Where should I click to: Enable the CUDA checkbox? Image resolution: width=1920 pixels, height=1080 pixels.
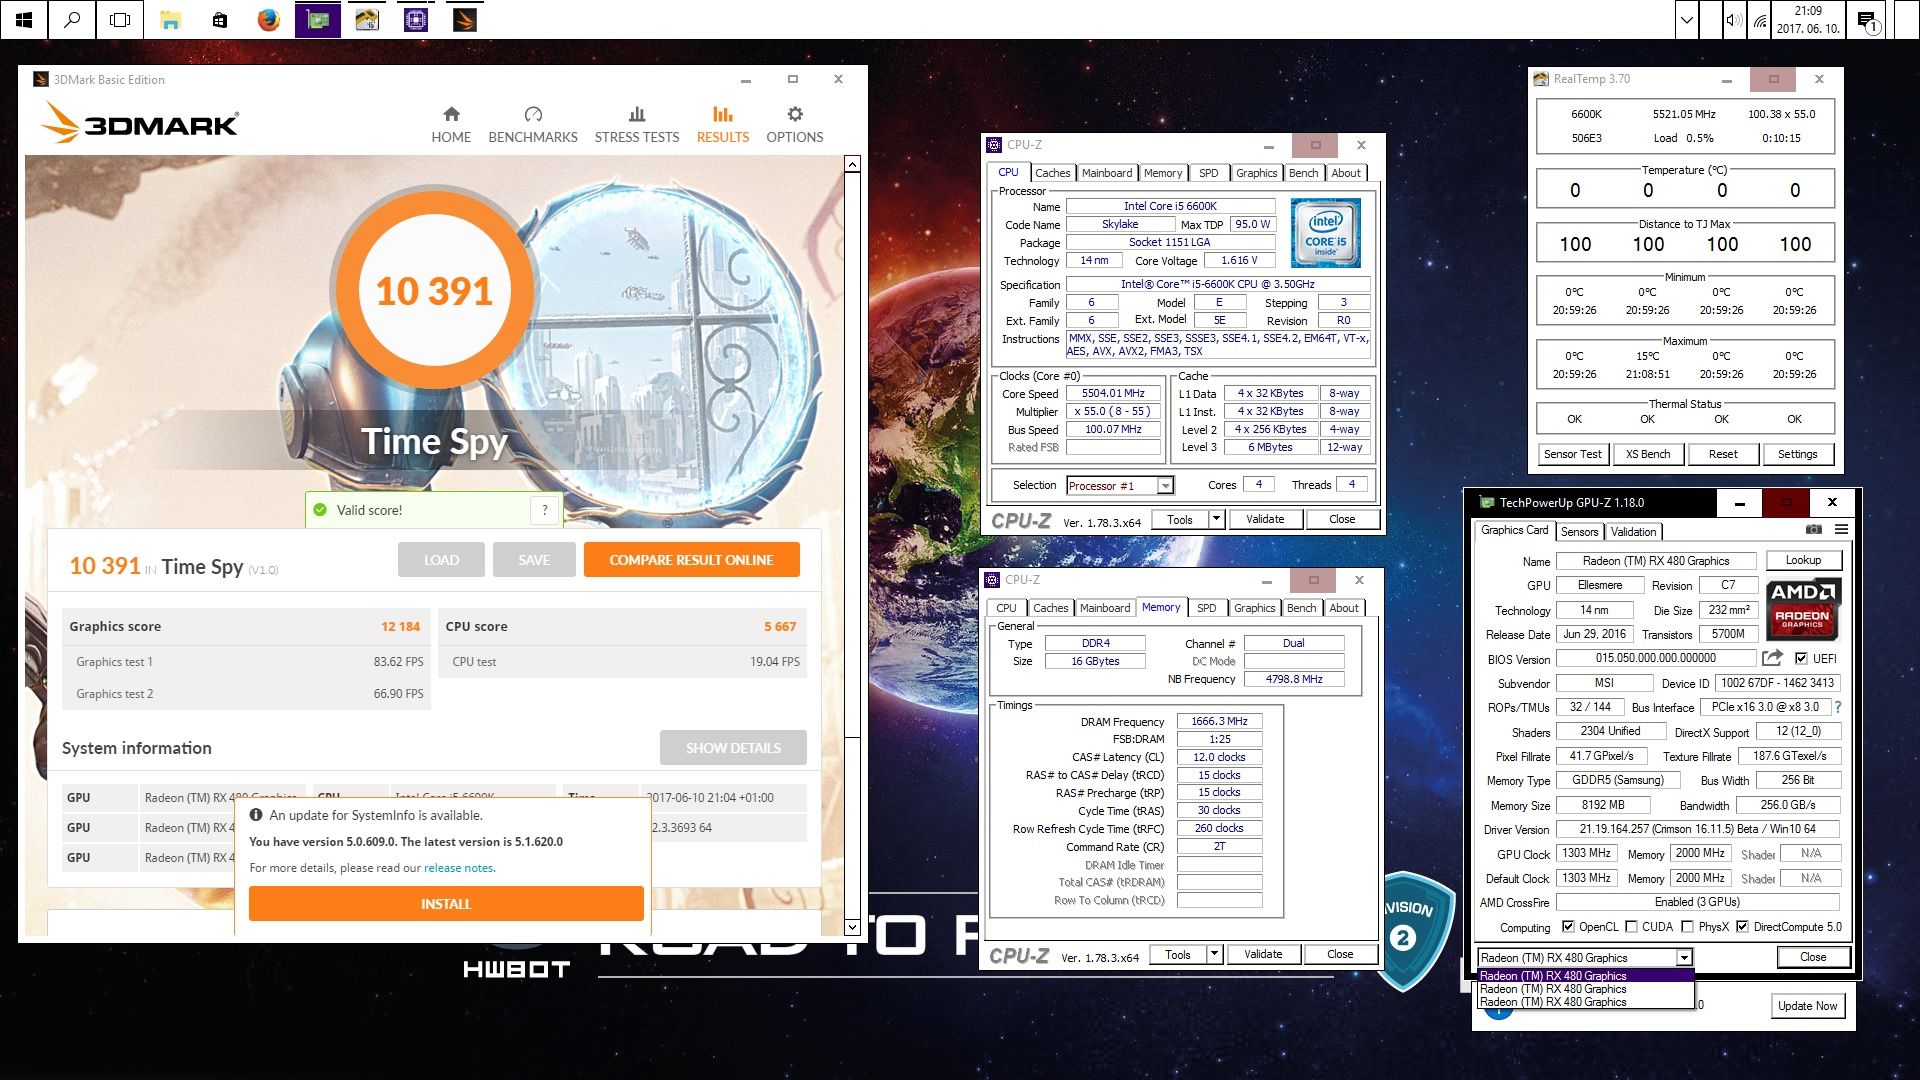(1632, 927)
